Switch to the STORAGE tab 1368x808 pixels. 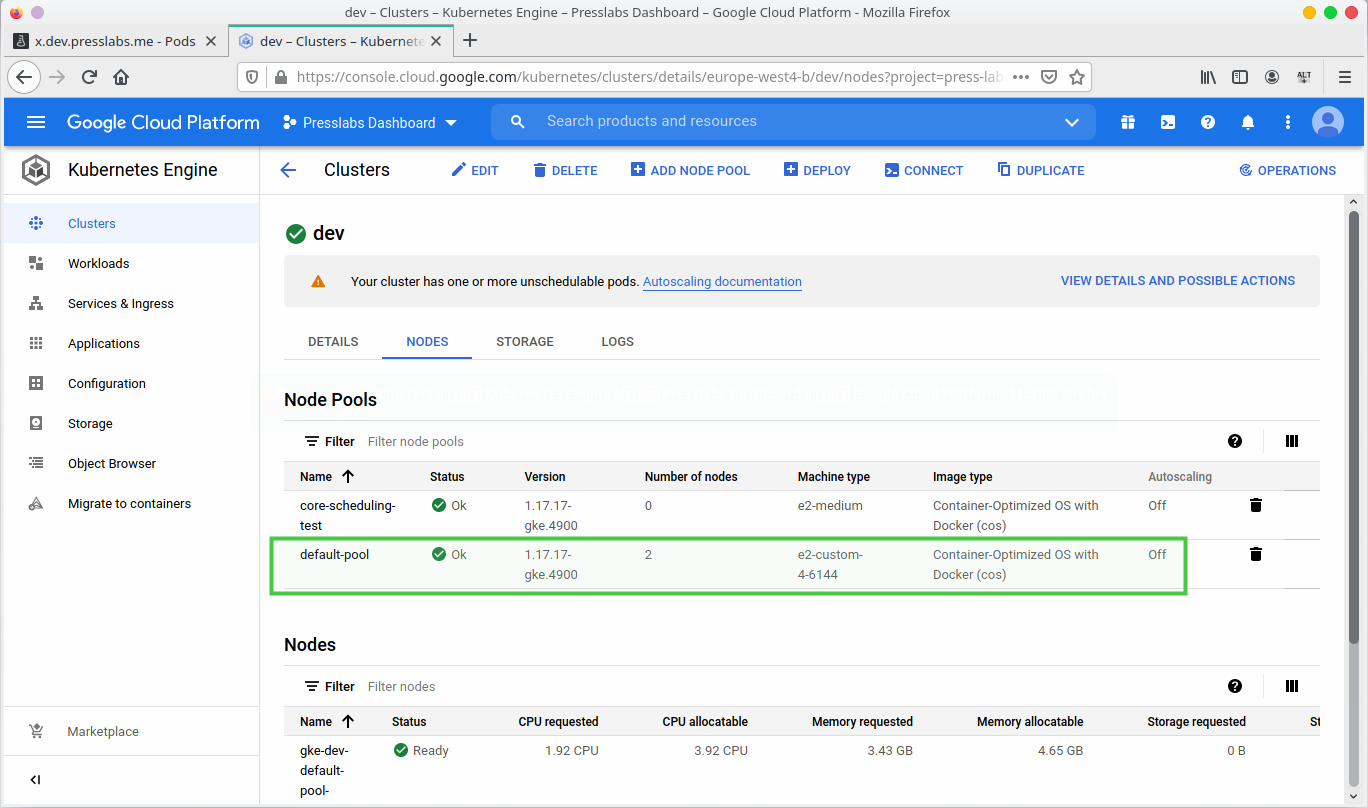(525, 341)
